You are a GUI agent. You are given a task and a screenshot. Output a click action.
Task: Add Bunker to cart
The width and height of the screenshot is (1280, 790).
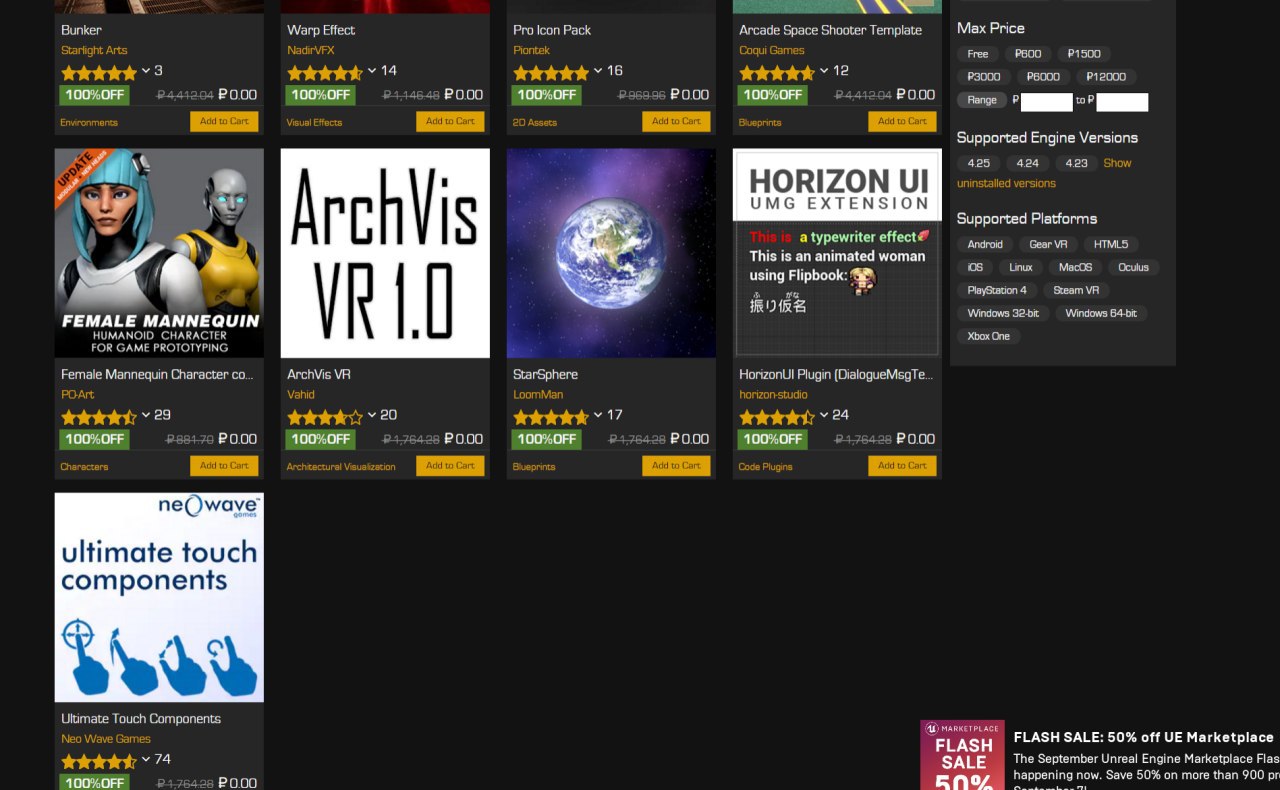pyautogui.click(x=224, y=121)
